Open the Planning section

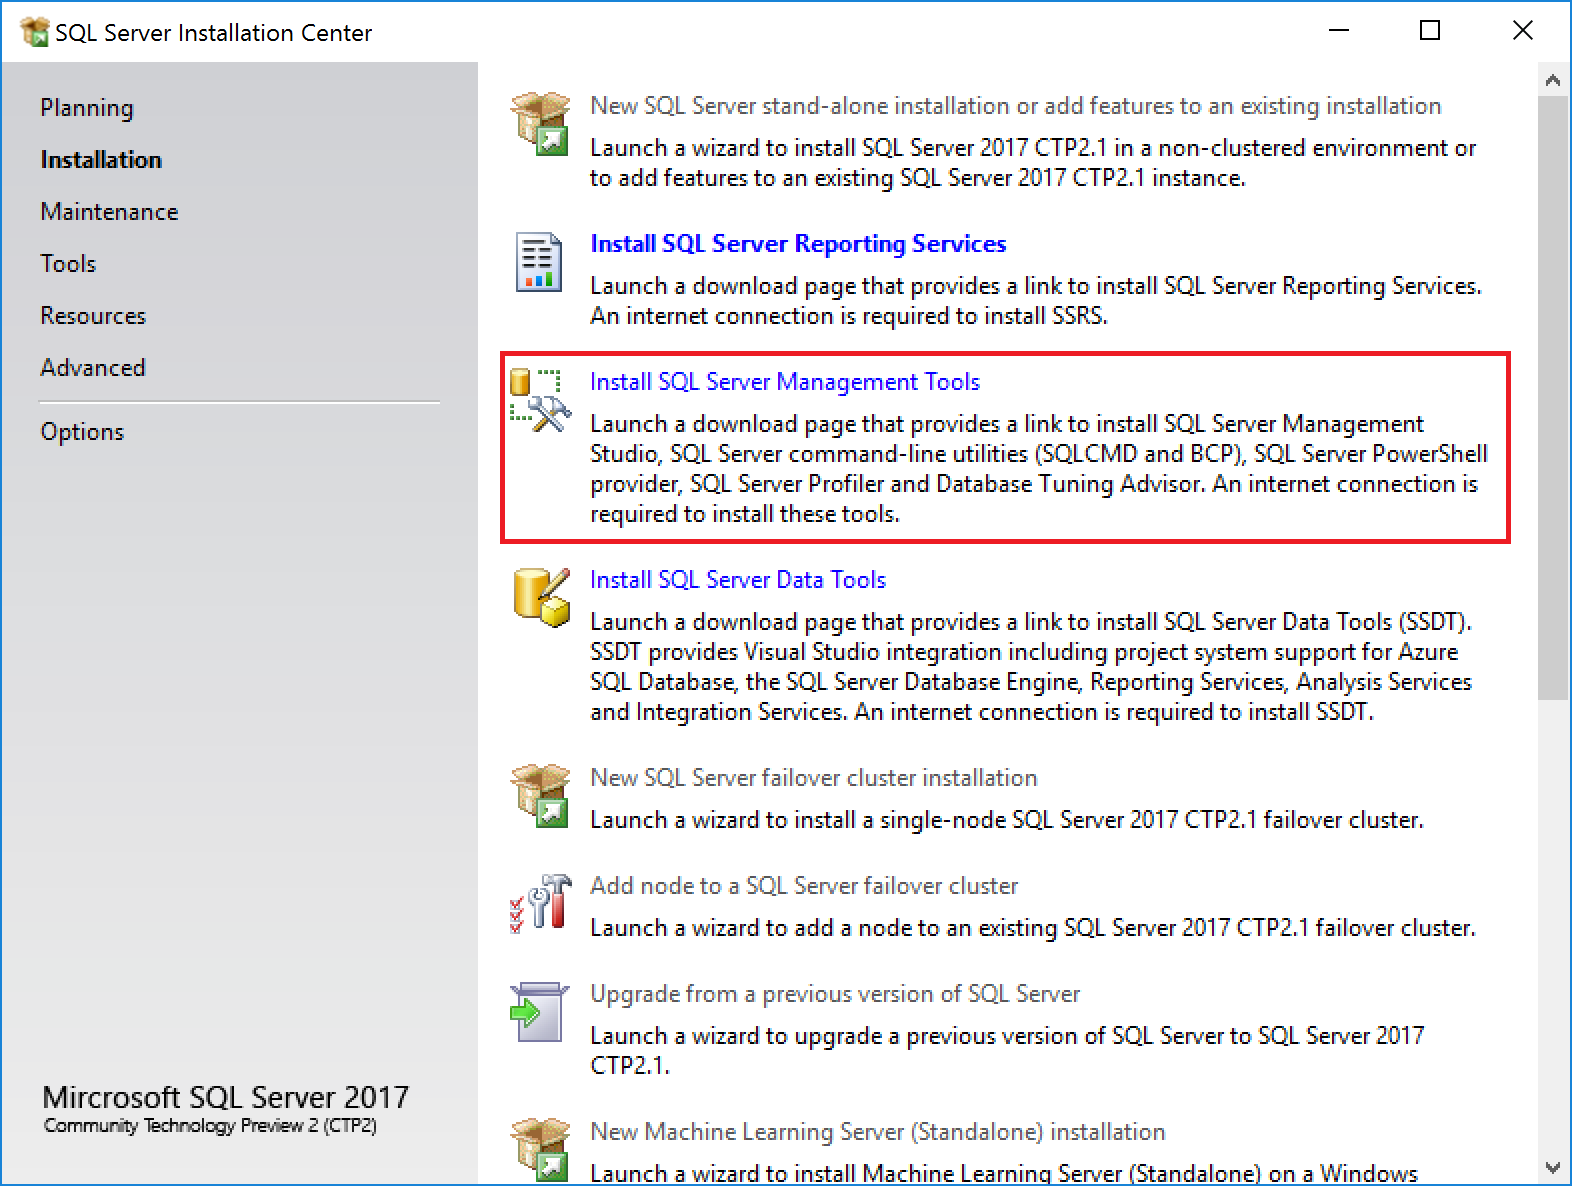point(87,108)
